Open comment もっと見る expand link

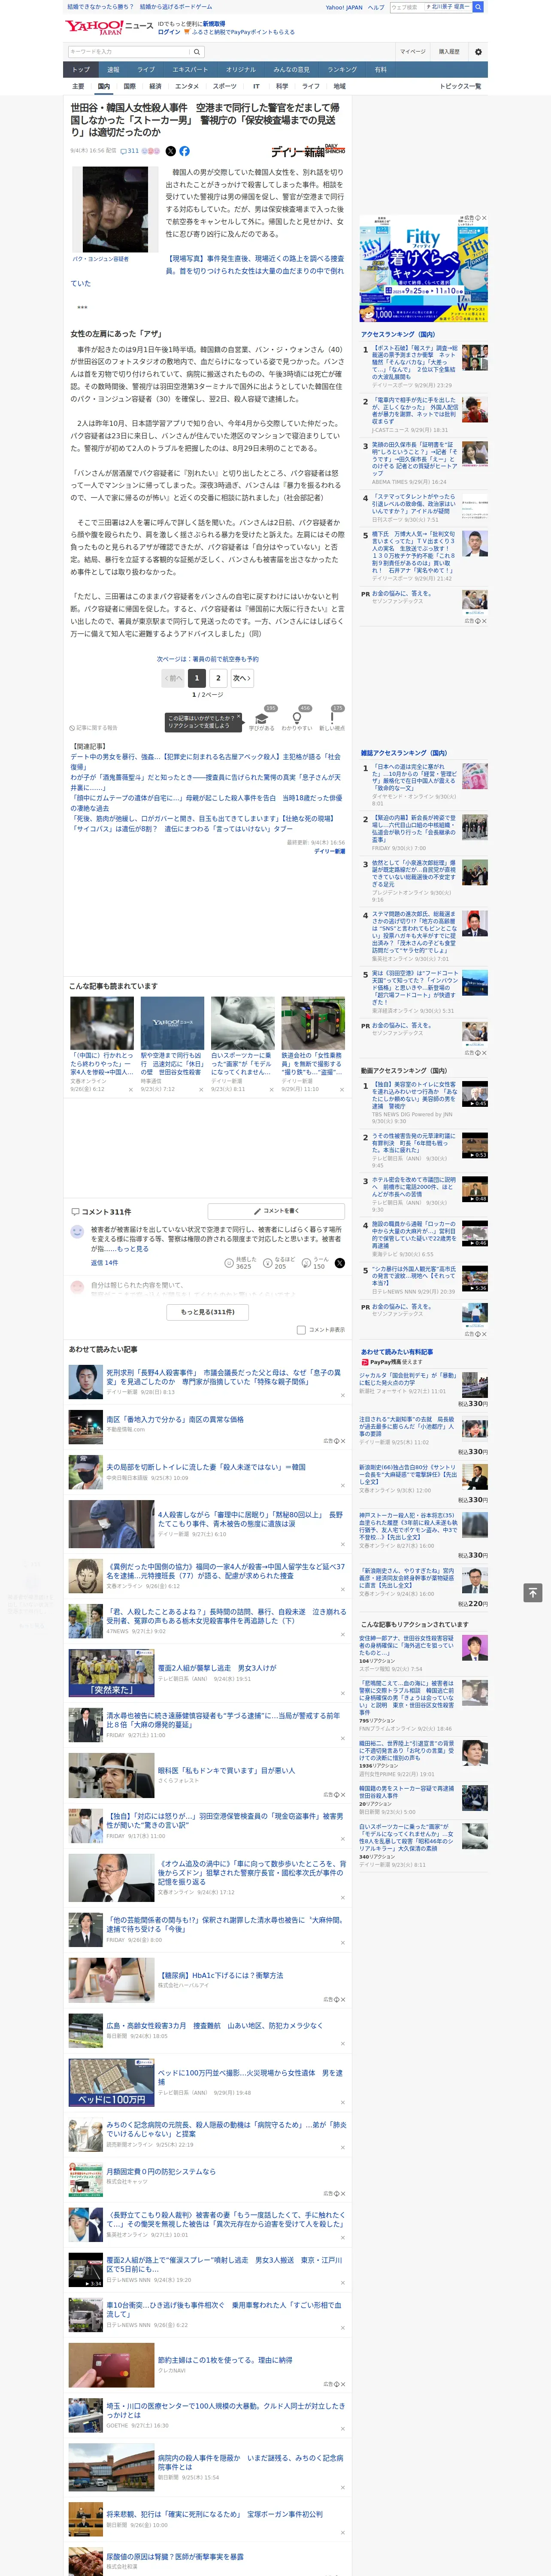click(132, 1249)
